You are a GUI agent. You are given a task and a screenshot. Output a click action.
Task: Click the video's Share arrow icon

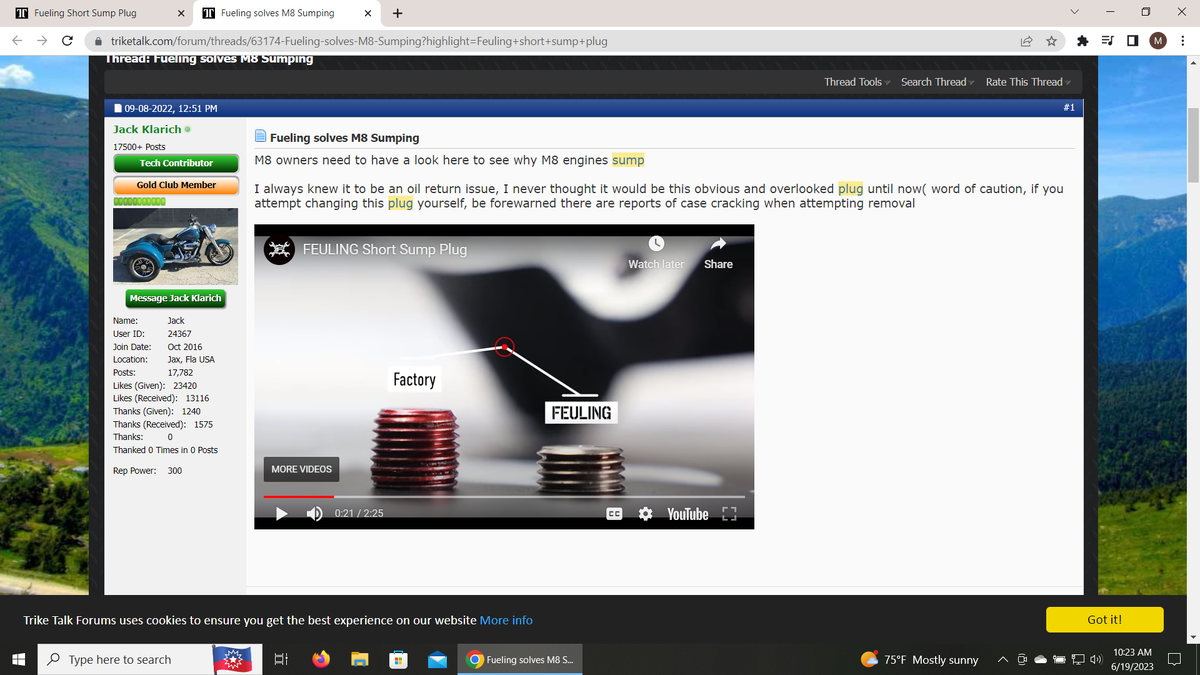(x=718, y=243)
